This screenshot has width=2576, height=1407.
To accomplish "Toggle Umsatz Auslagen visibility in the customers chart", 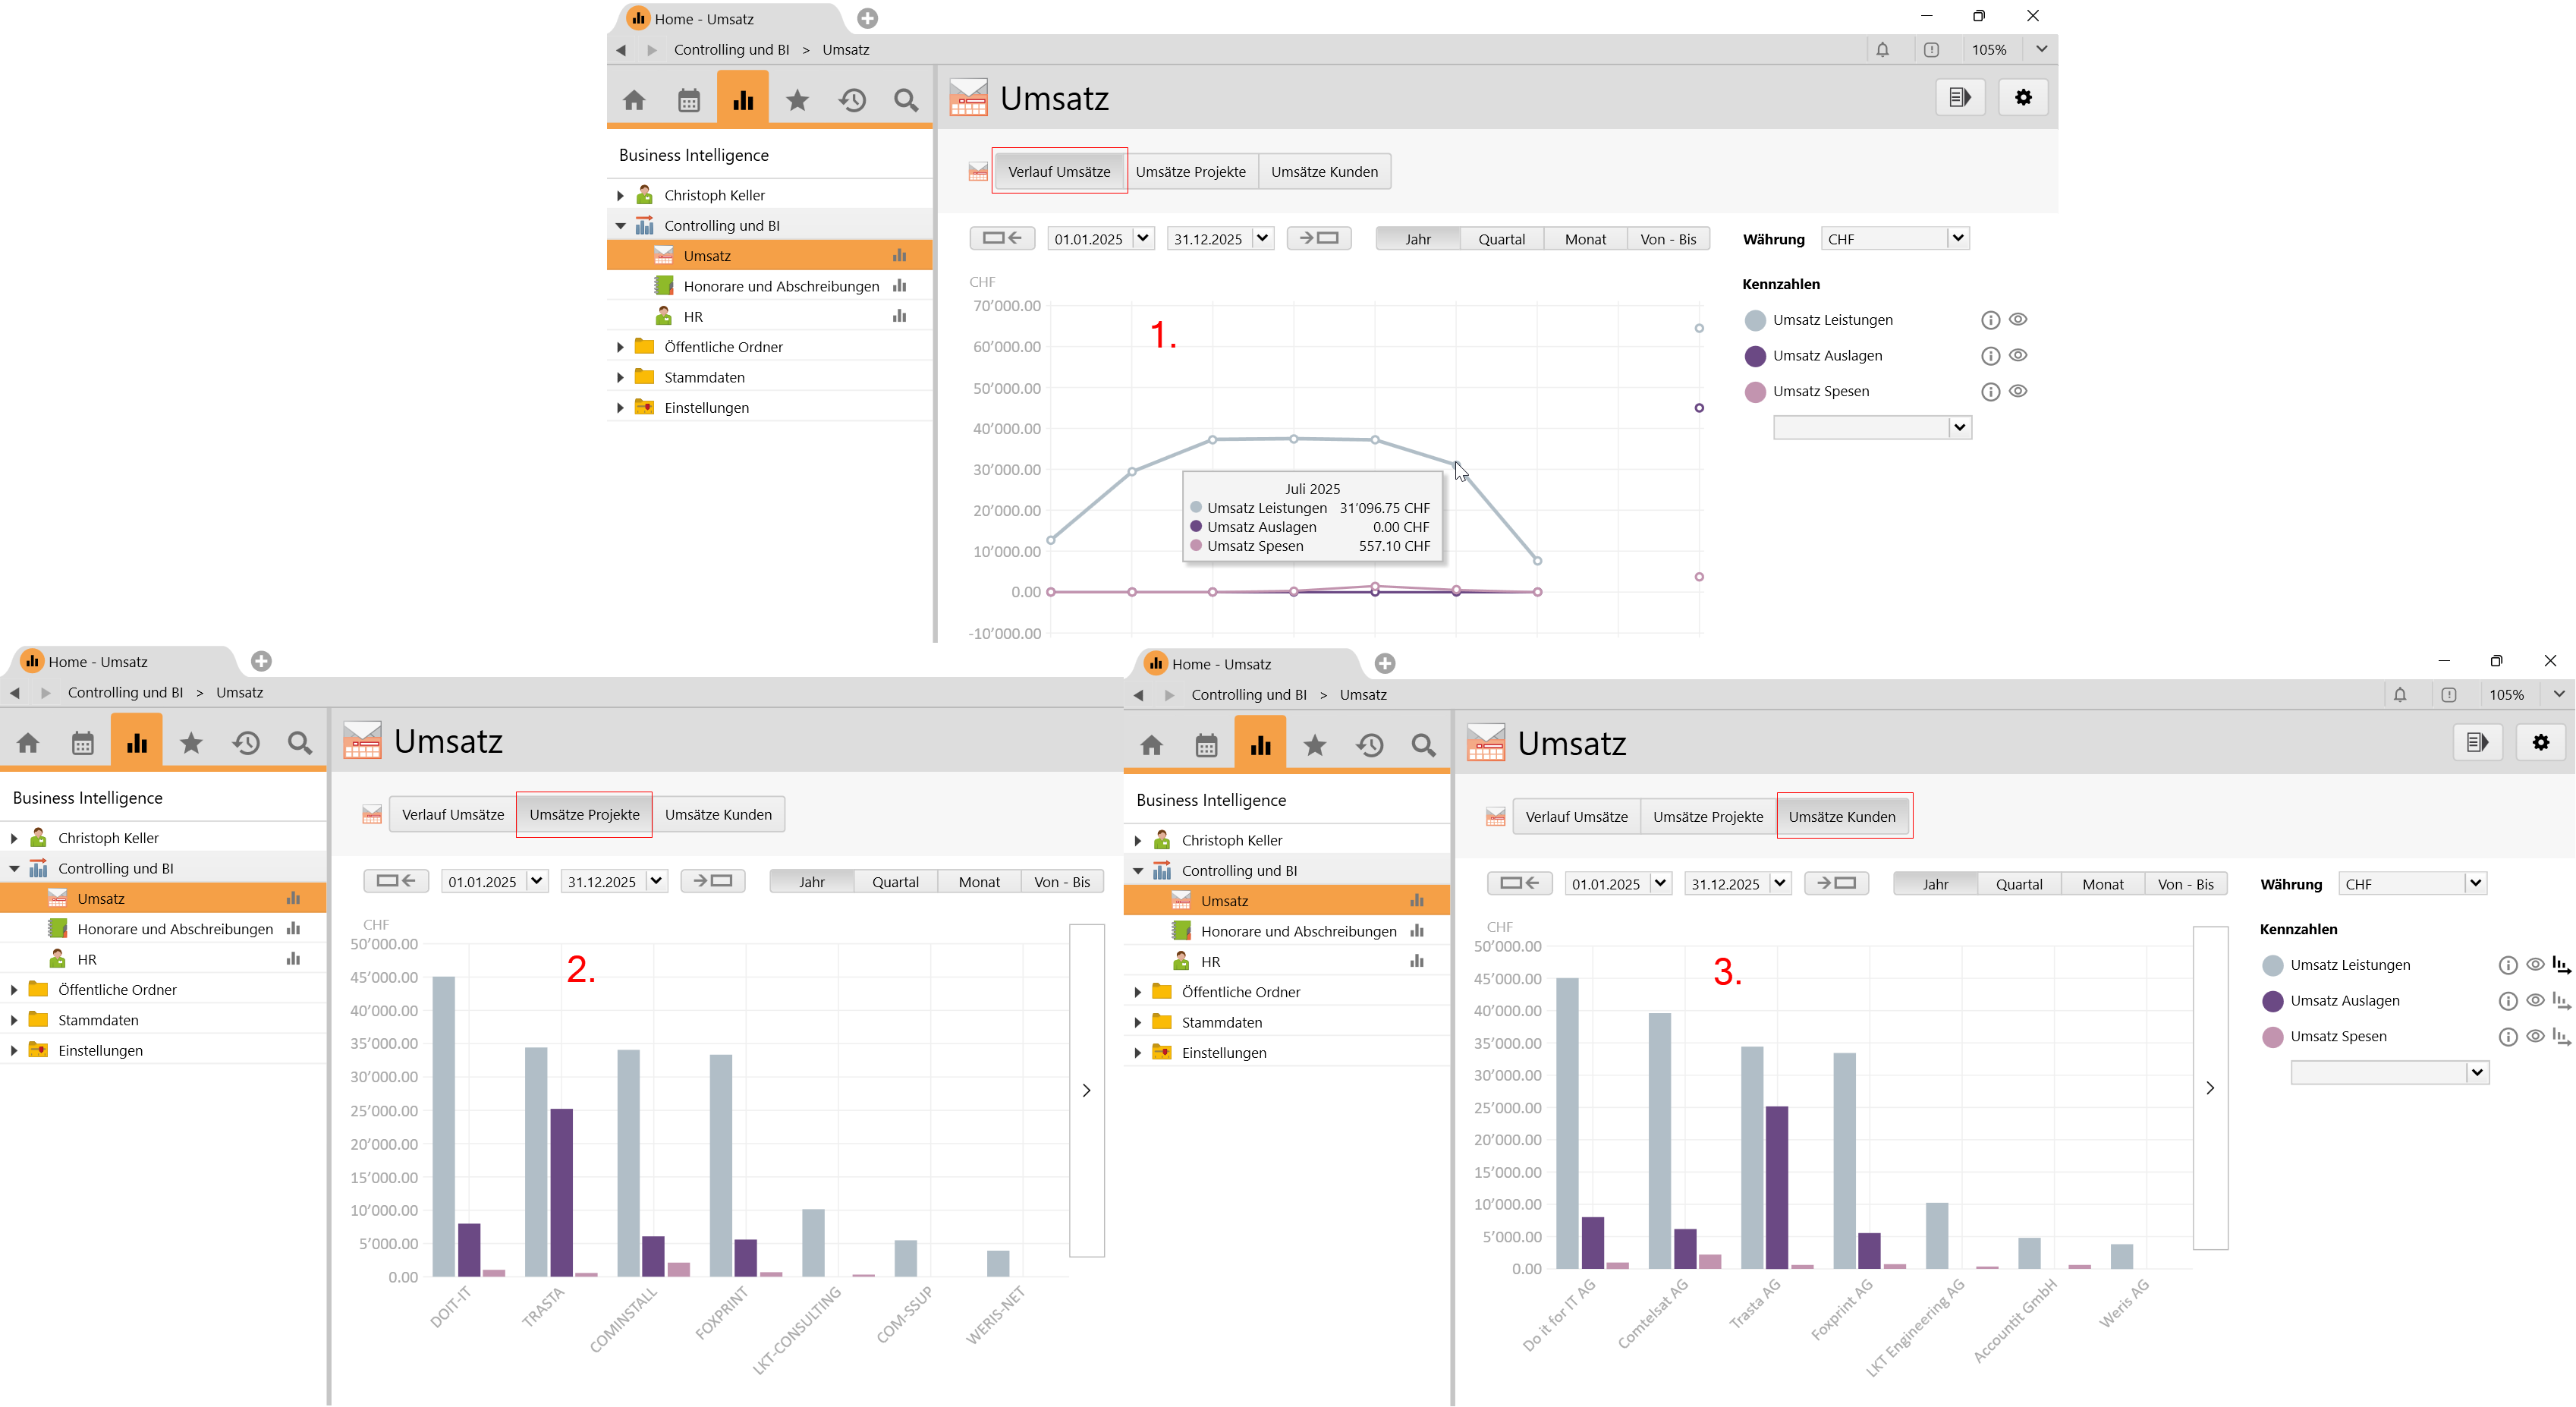I will tap(2534, 1000).
